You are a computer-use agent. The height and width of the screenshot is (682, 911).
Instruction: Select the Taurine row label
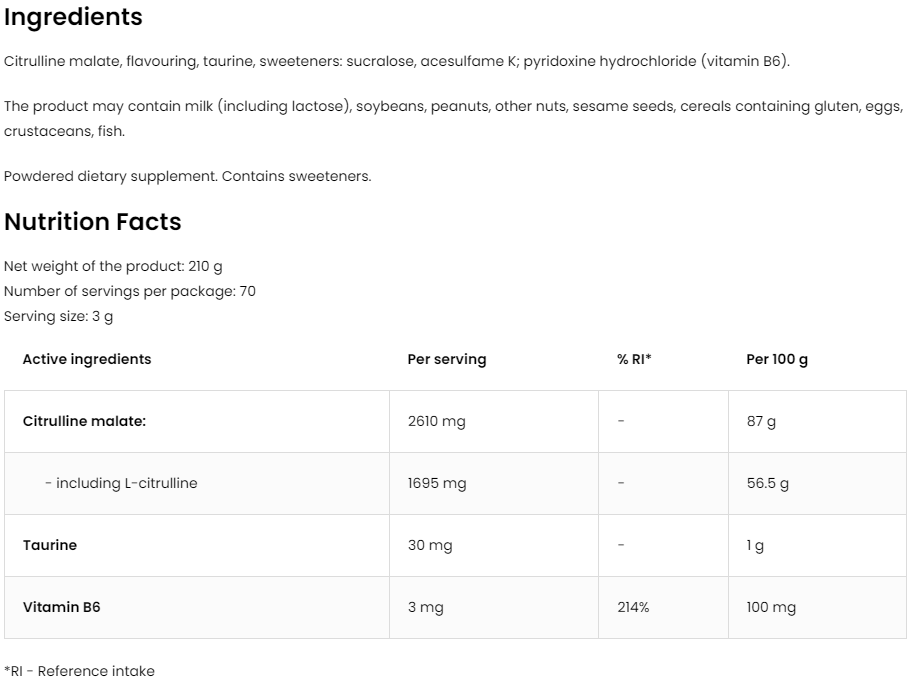[50, 545]
